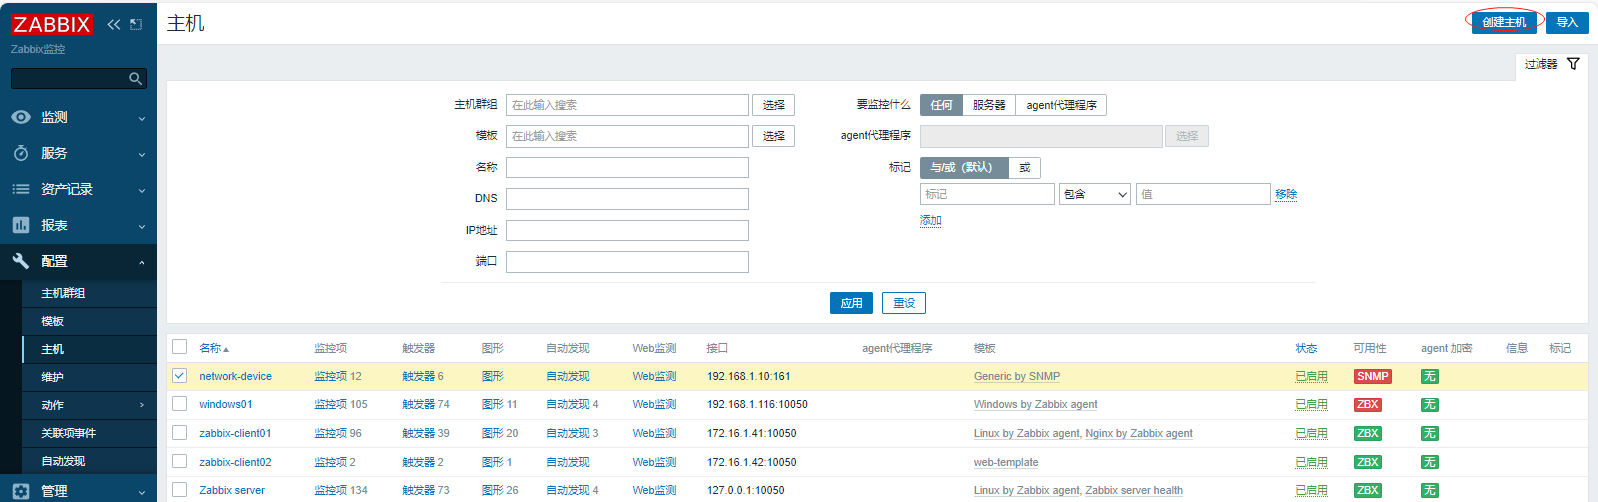1598x502 pixels.
Task: Click the red SNMP availability badge
Action: tap(1372, 376)
